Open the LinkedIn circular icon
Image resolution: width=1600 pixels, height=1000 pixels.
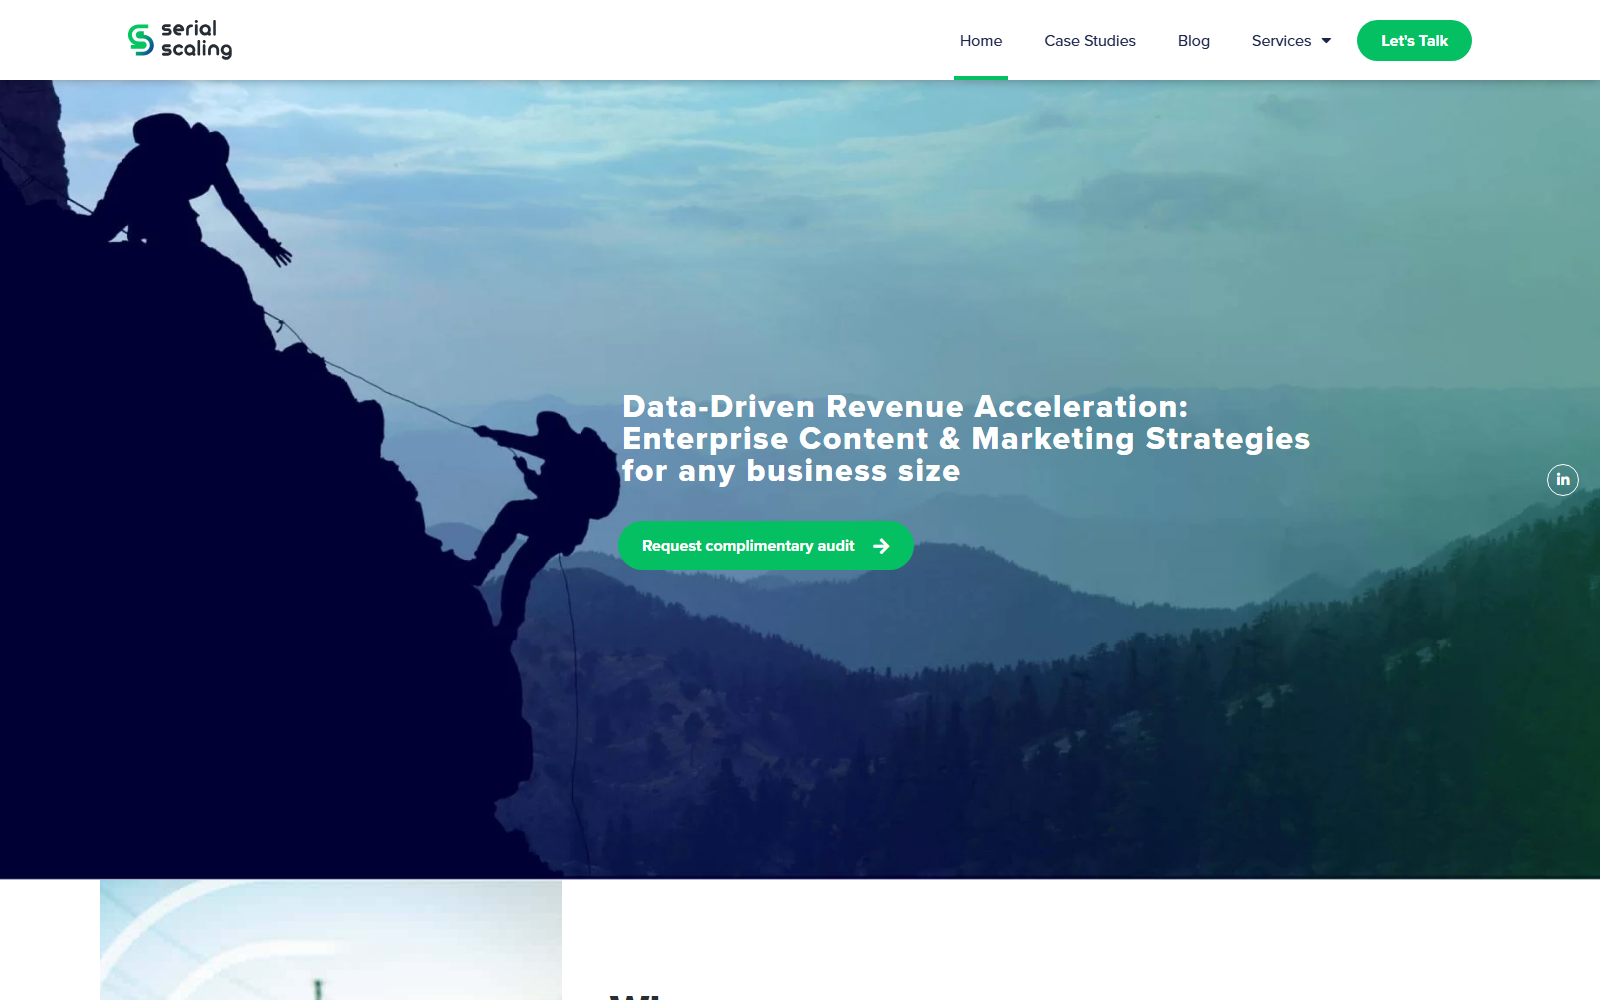point(1563,480)
